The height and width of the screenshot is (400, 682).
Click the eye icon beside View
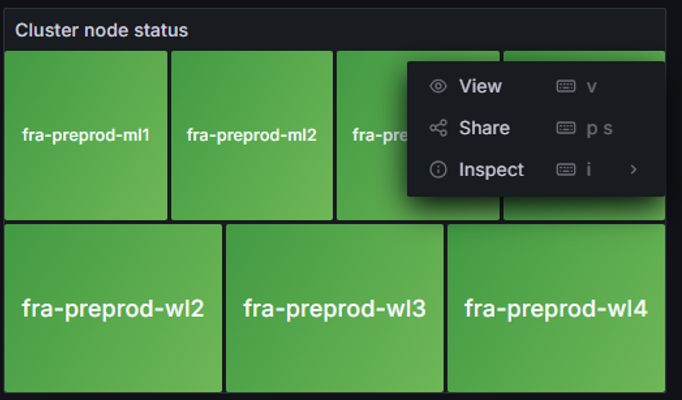(437, 87)
